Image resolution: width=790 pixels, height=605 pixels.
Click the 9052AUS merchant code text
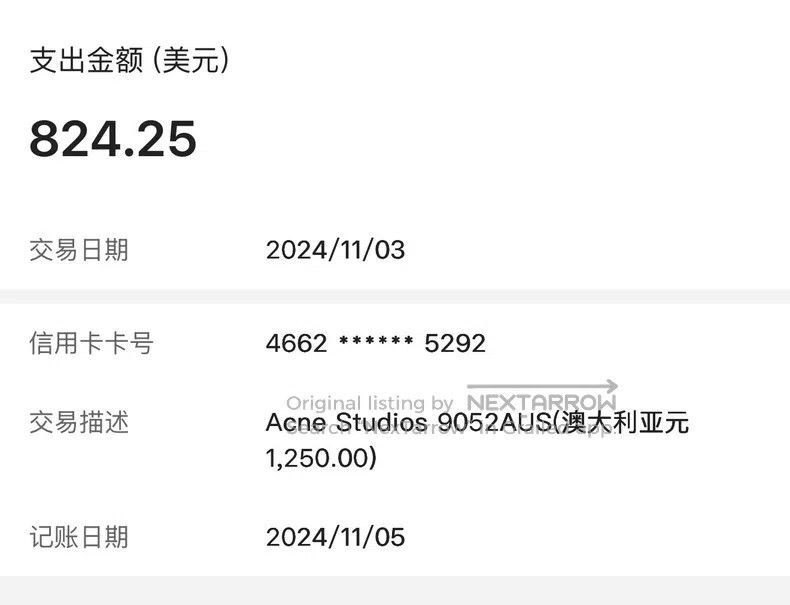click(494, 422)
